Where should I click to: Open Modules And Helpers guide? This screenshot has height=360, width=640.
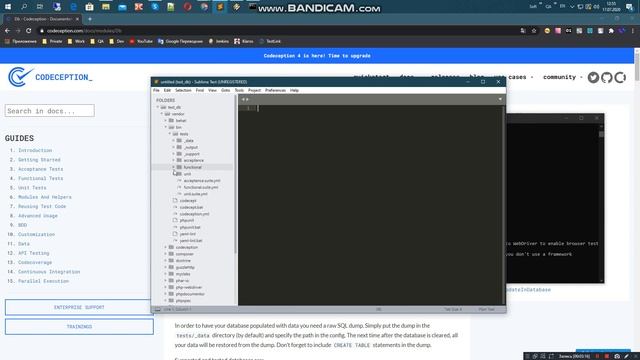pyautogui.click(x=44, y=197)
